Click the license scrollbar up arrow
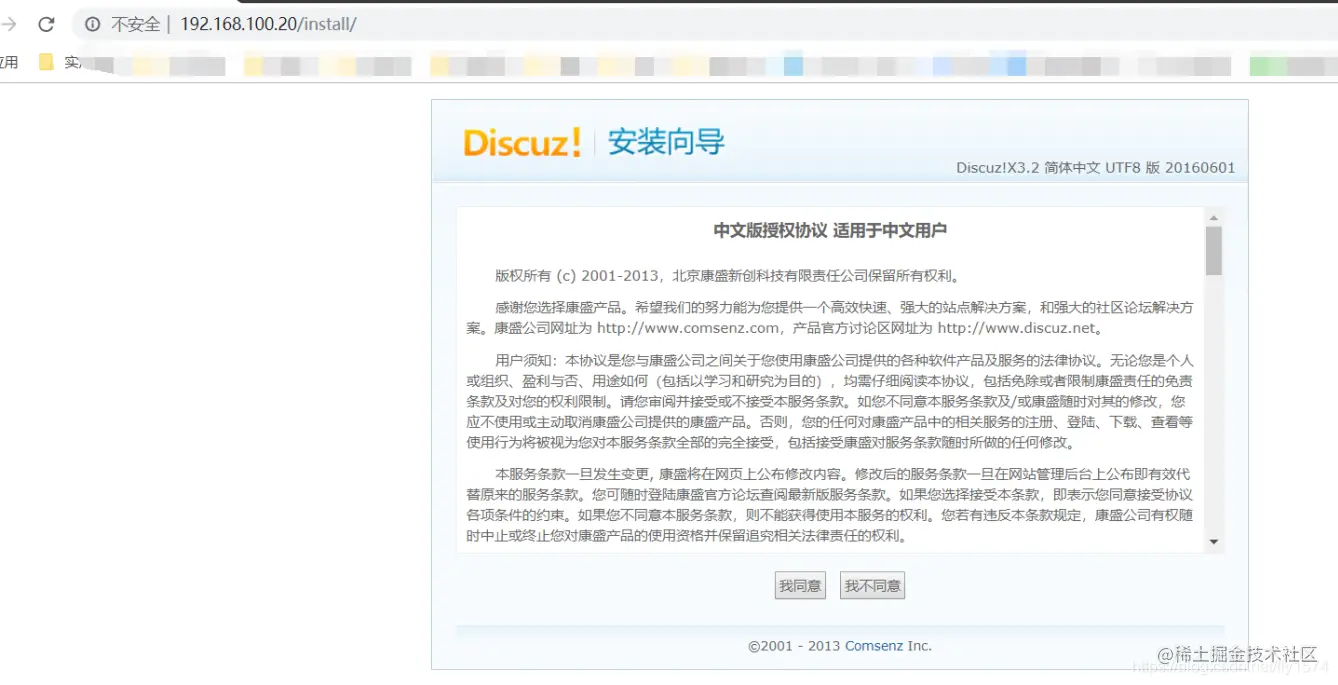 (1214, 218)
